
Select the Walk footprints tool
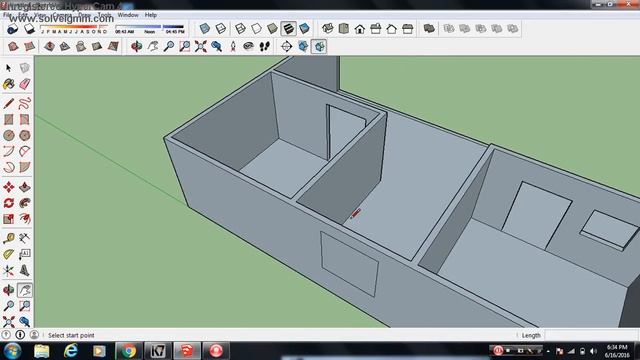[x=264, y=47]
